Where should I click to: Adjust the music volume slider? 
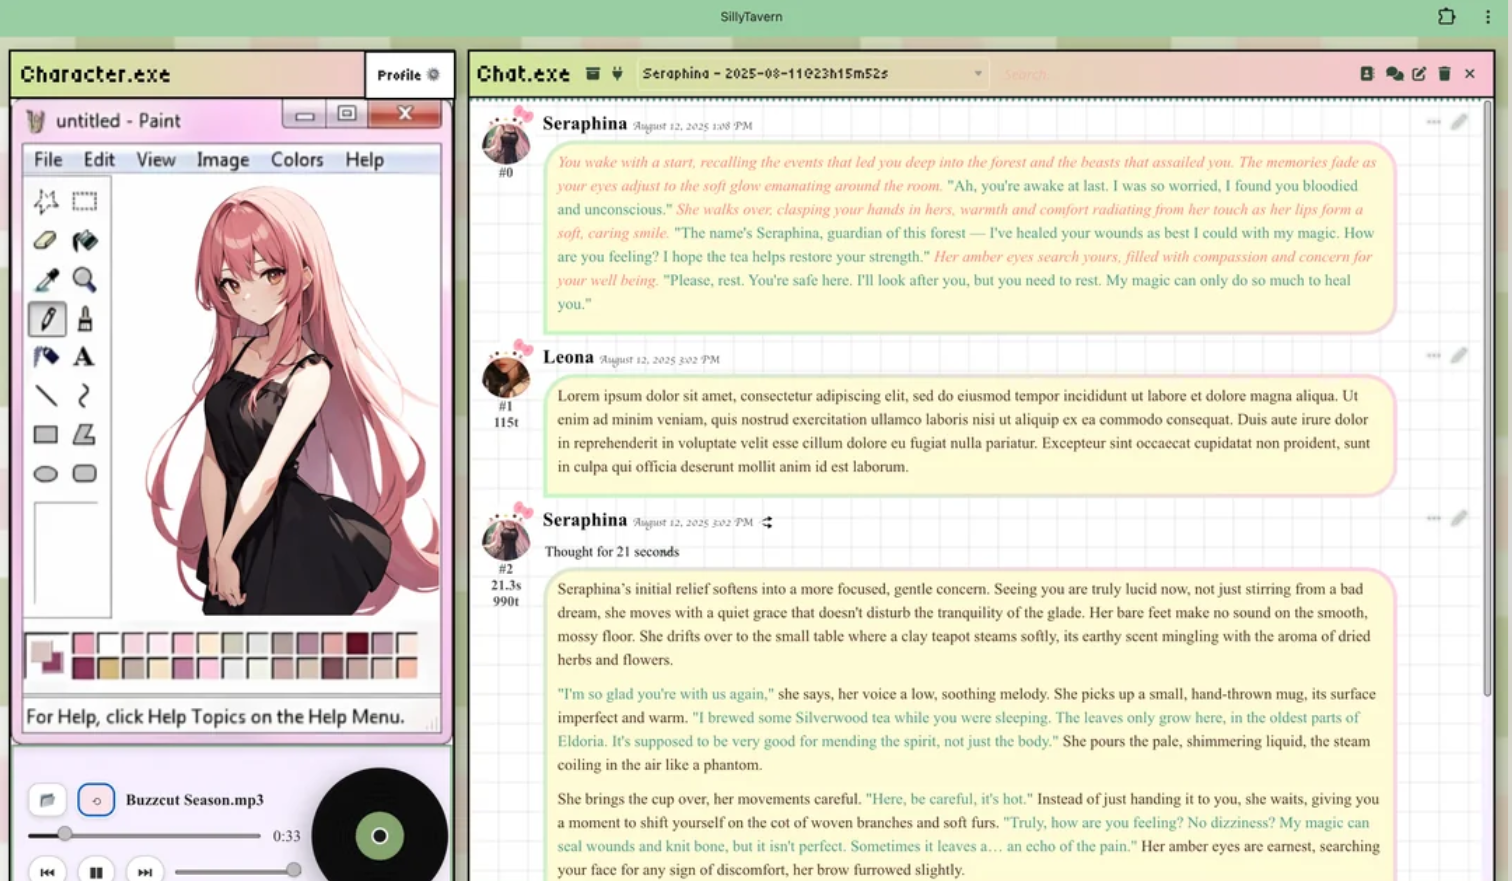click(237, 871)
